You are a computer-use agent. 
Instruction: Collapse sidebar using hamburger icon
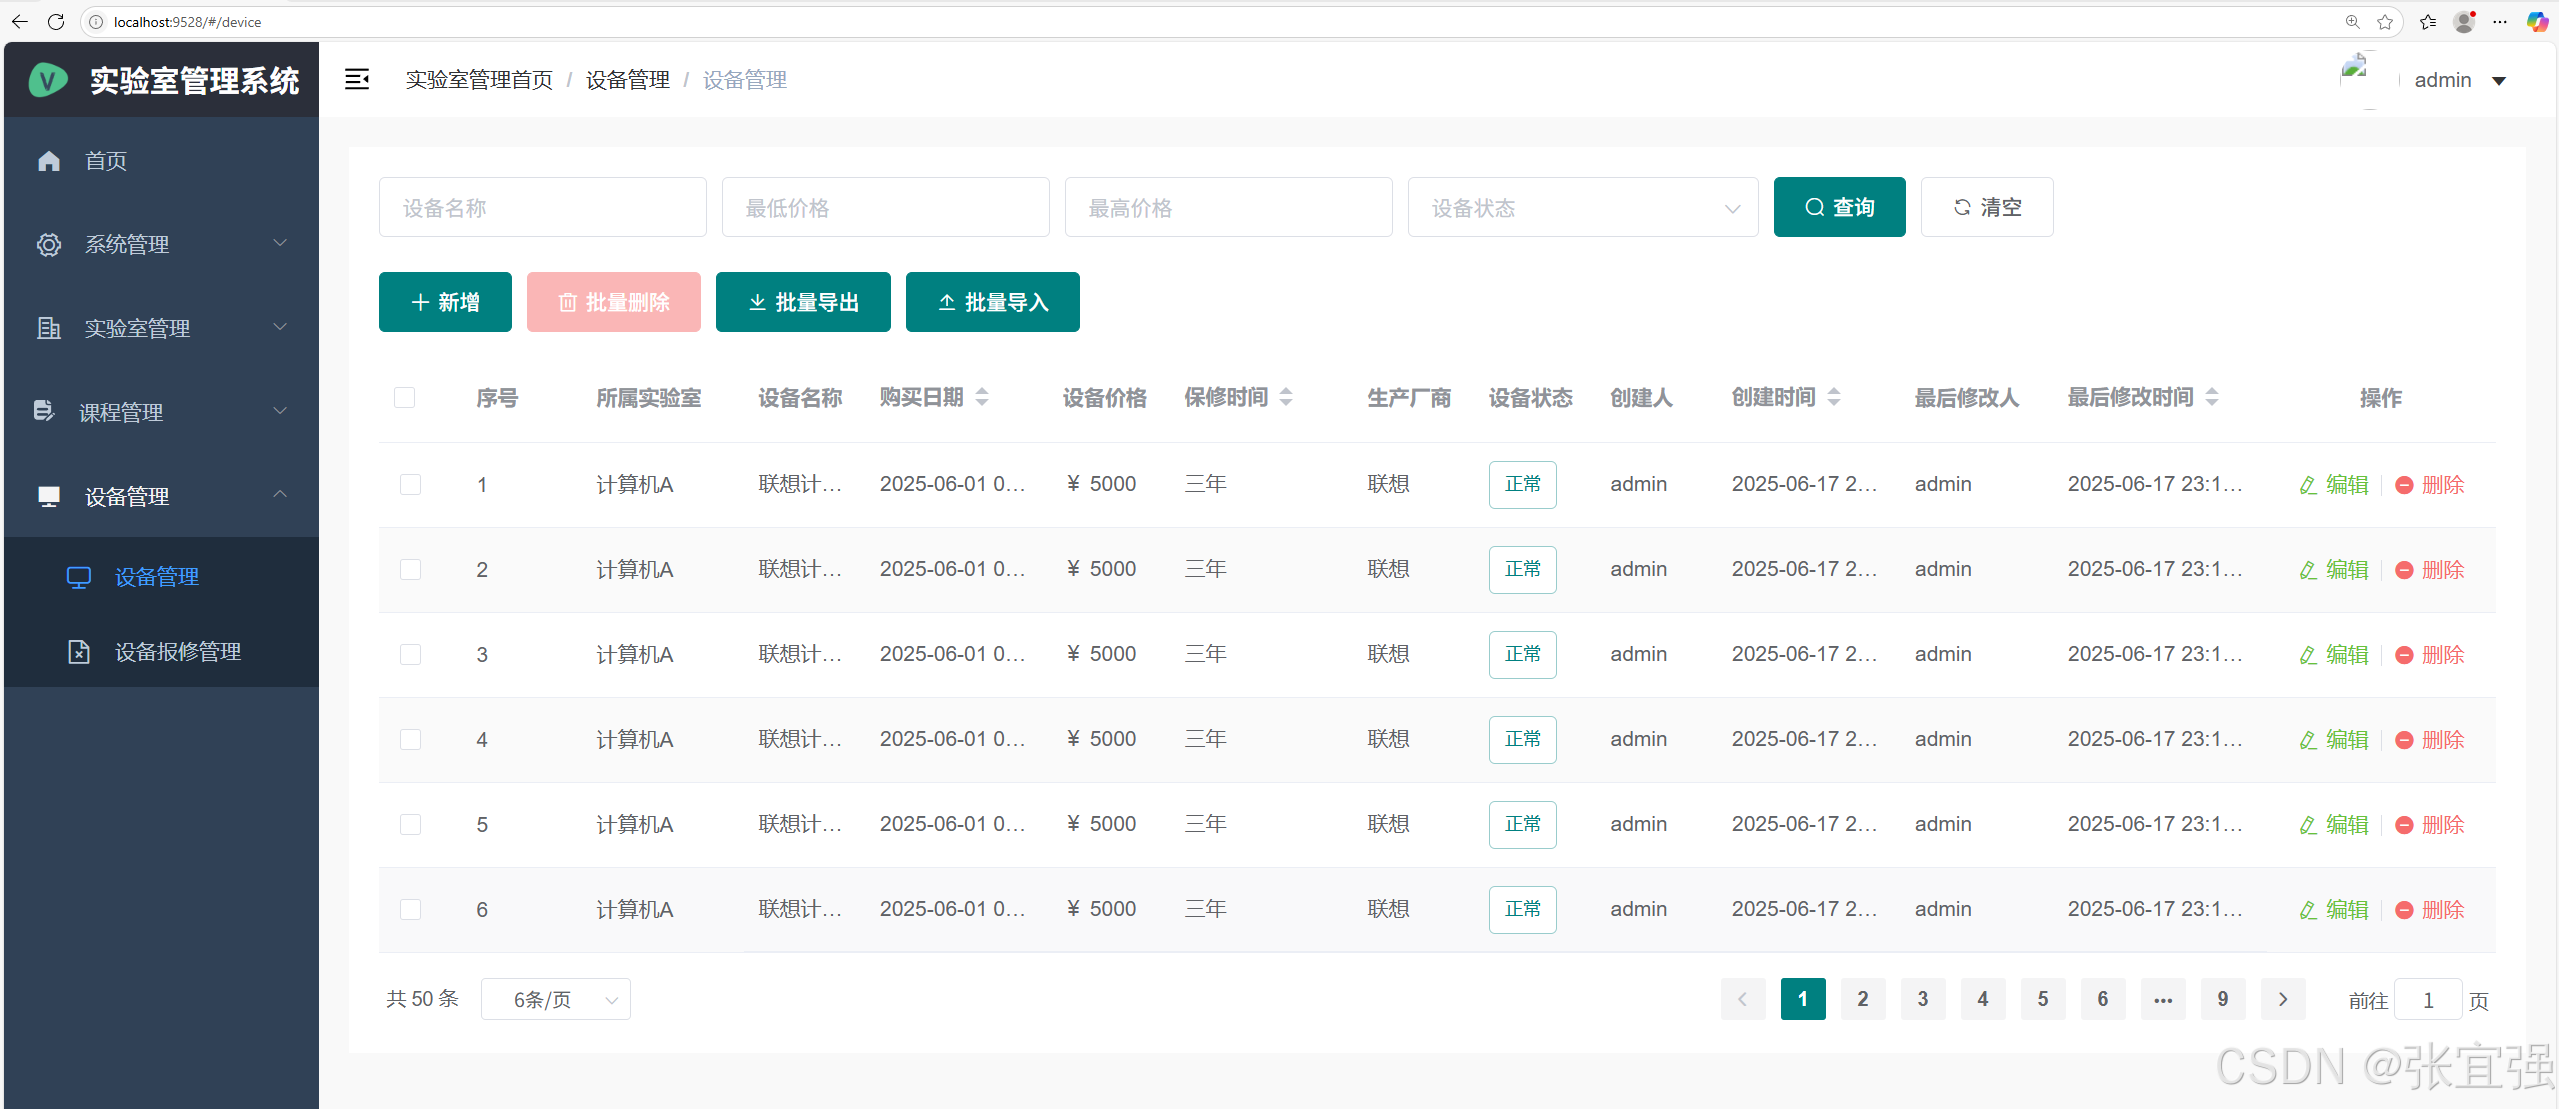pos(357,79)
